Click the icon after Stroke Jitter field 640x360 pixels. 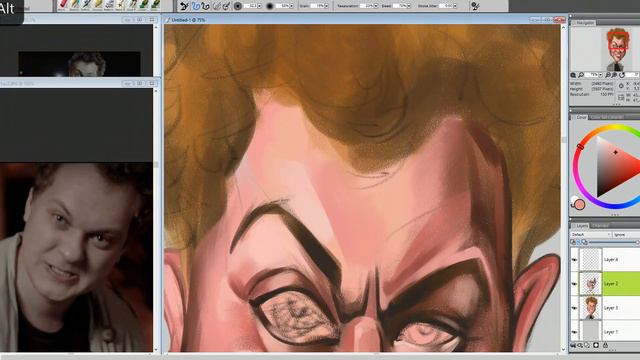(x=475, y=6)
